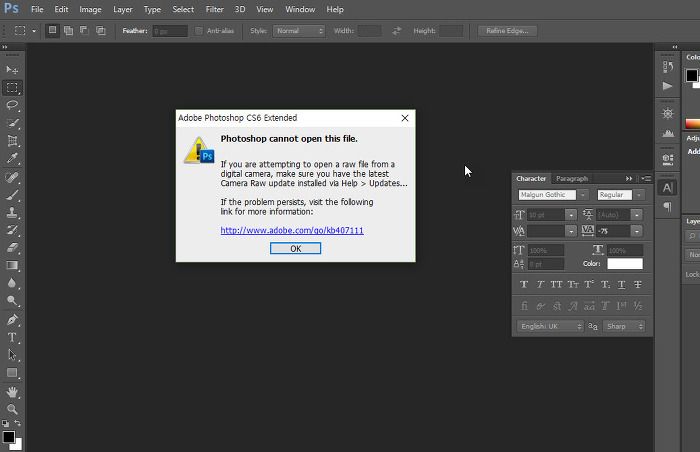
Task: Enable Subtract from selection mode
Action: (84, 30)
